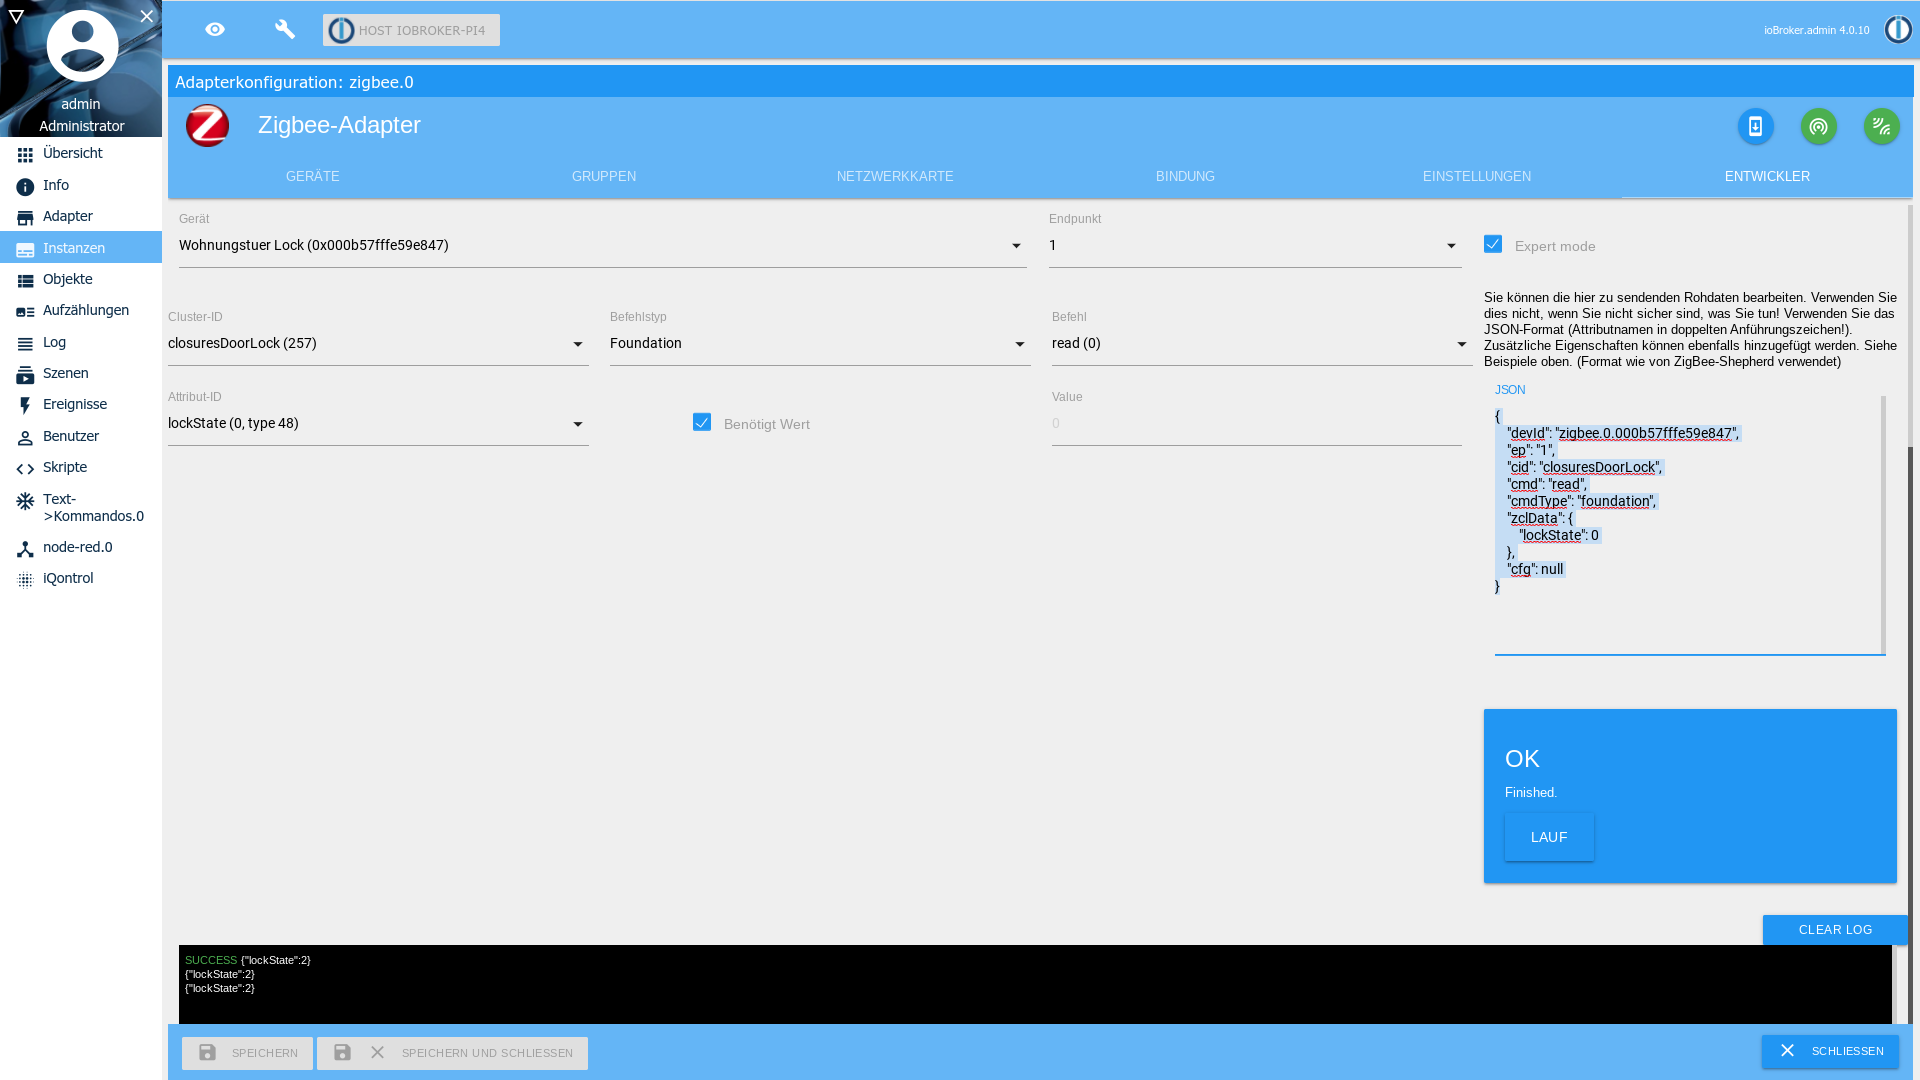This screenshot has width=1920, height=1080.
Task: Open Objekte in the sidebar
Action: click(x=81, y=280)
